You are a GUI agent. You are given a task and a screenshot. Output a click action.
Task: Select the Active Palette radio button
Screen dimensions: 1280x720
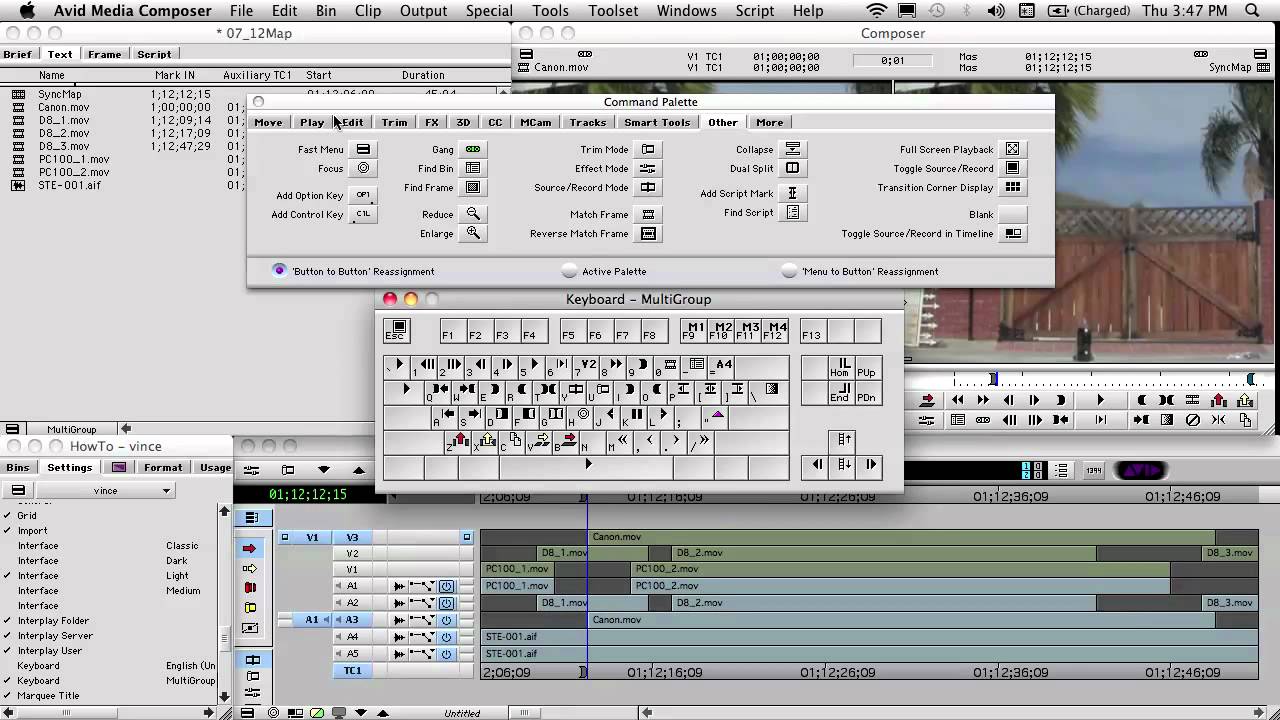[x=569, y=271]
